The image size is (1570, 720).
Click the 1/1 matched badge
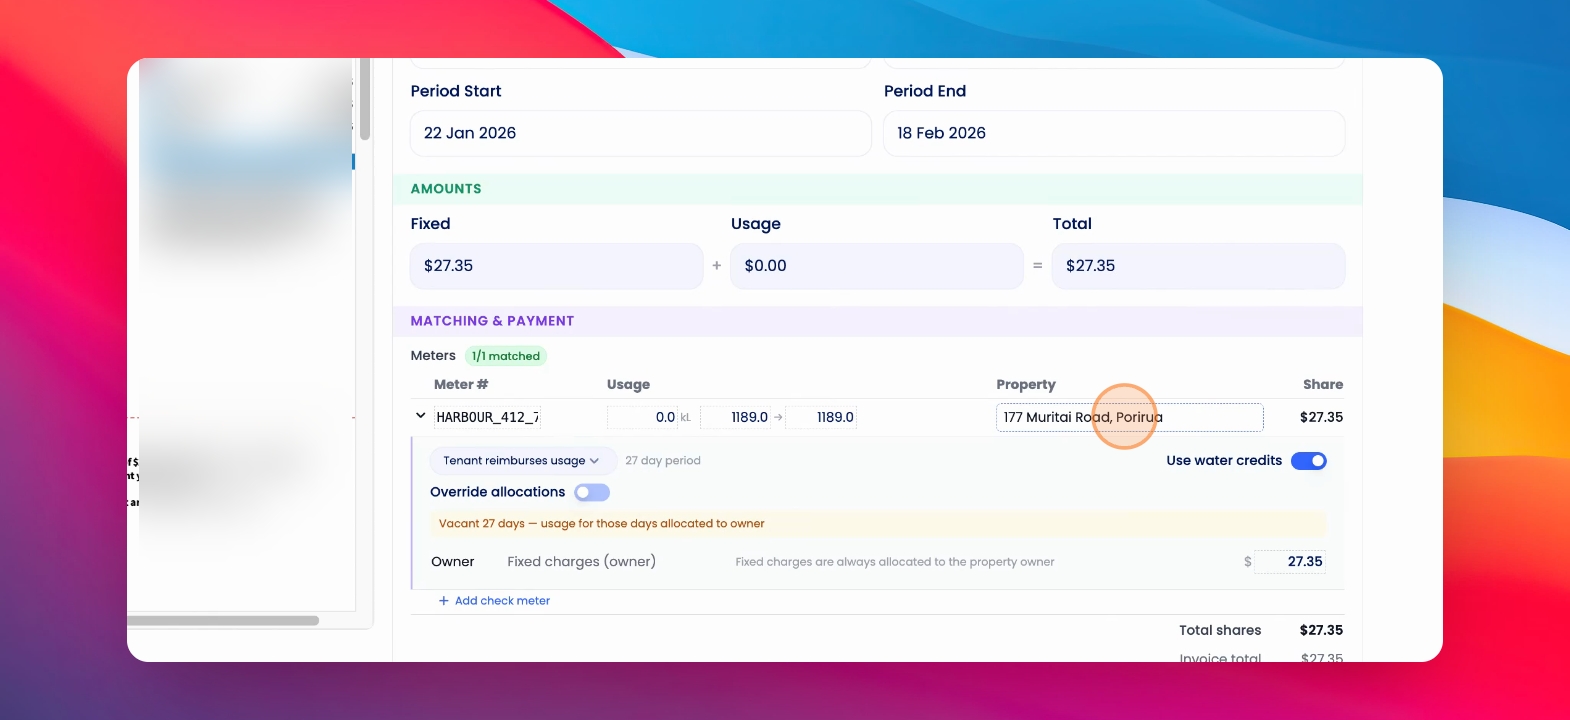point(506,356)
